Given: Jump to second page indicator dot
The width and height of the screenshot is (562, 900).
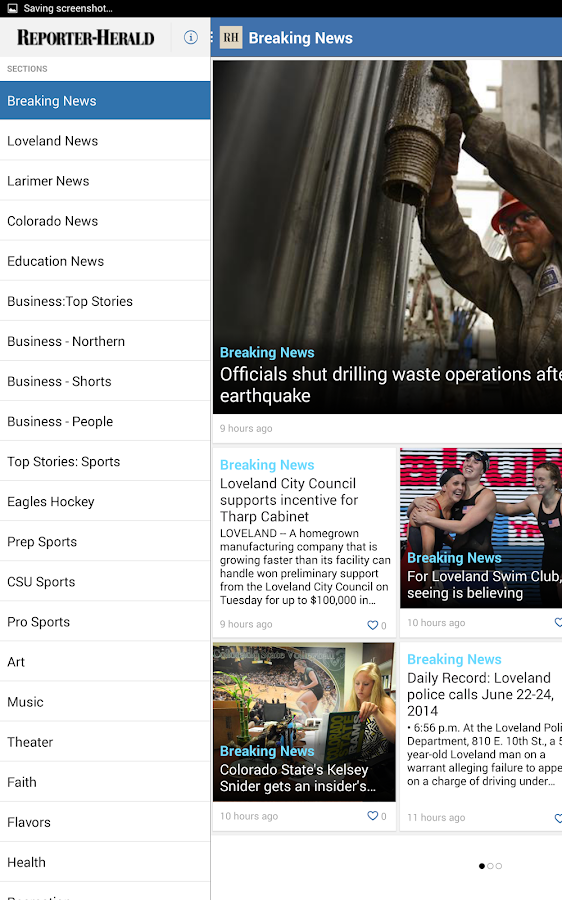Looking at the screenshot, I should pyautogui.click(x=490, y=866).
